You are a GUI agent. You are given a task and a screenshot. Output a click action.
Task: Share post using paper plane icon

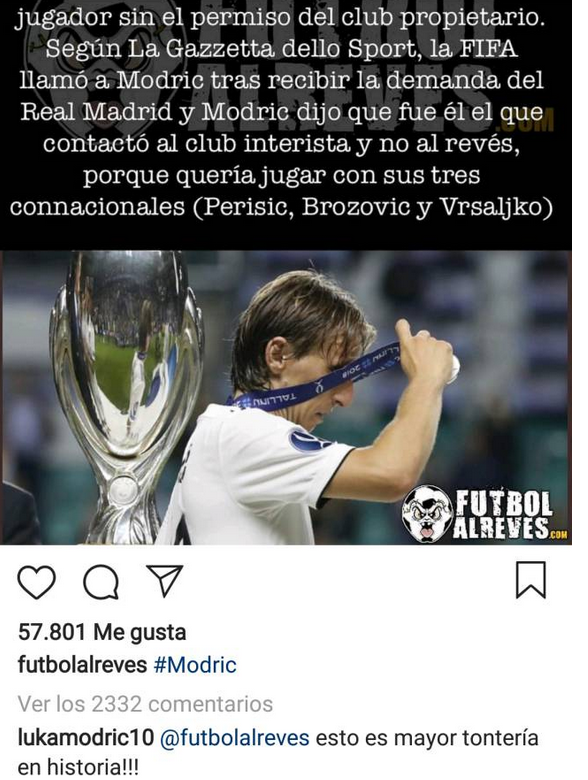165,581
